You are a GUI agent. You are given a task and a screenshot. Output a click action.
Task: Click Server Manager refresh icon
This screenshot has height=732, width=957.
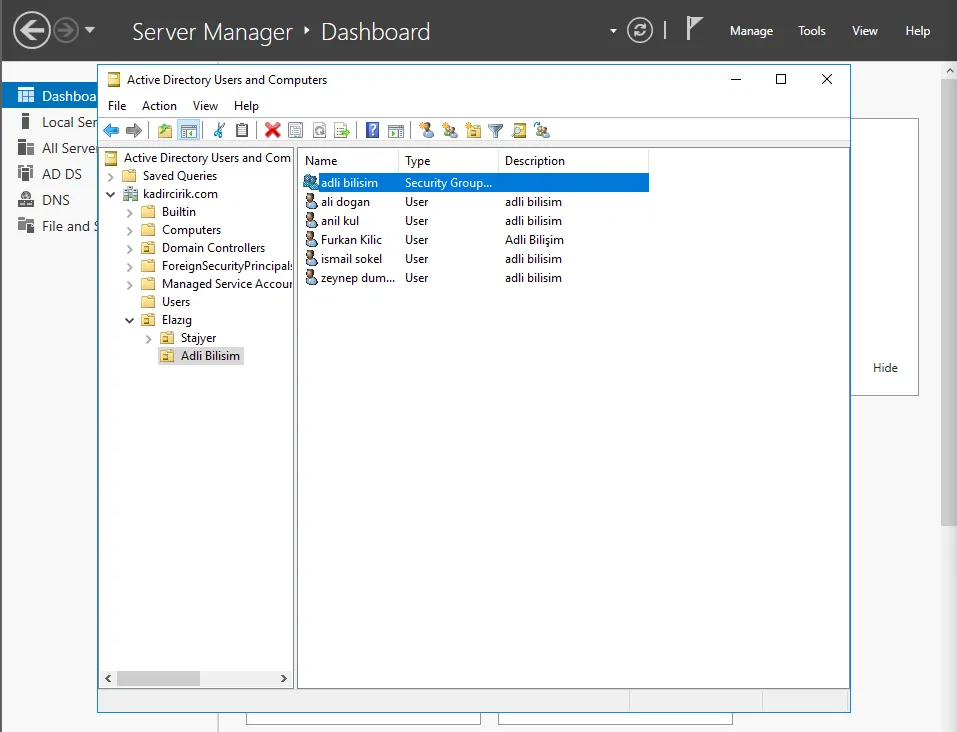(x=640, y=31)
